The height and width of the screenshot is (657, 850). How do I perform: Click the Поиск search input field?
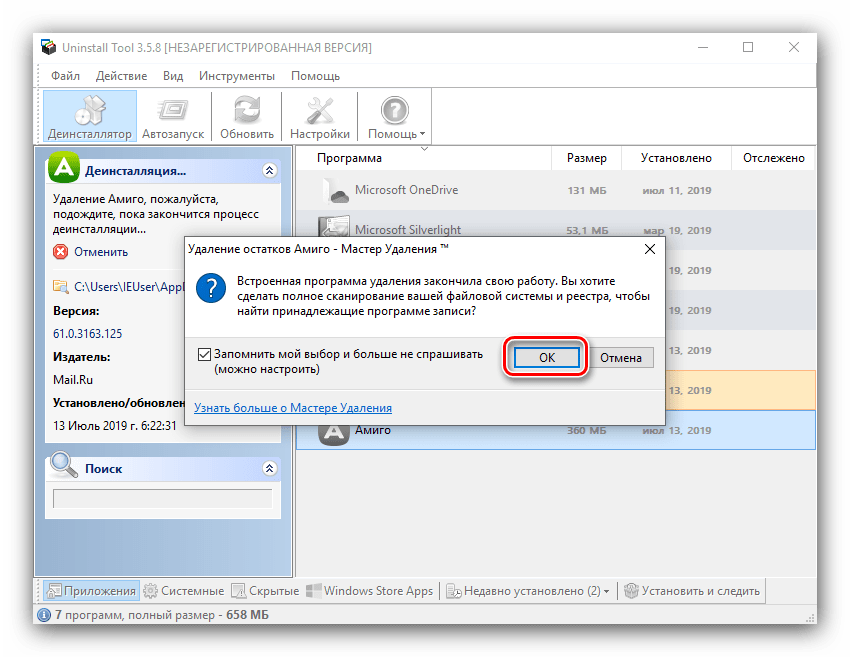pyautogui.click(x=162, y=499)
